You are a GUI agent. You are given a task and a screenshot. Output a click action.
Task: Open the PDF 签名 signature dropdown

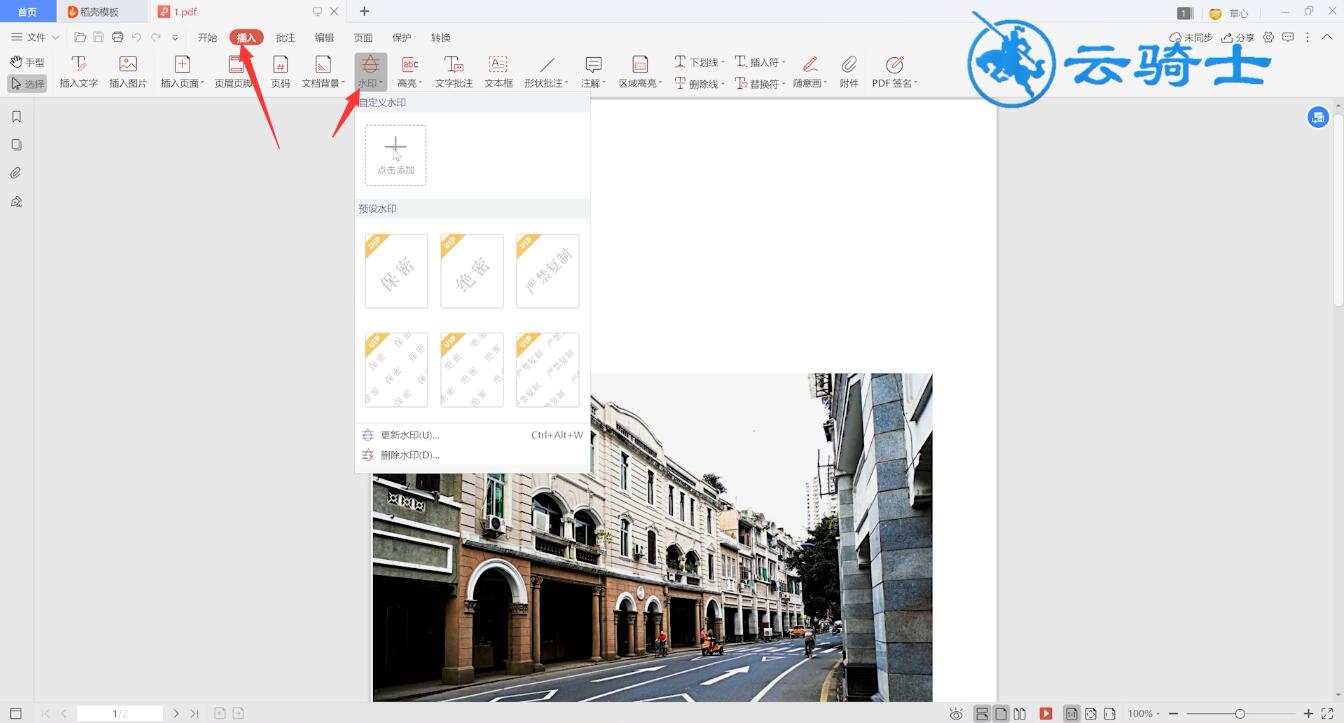(894, 72)
